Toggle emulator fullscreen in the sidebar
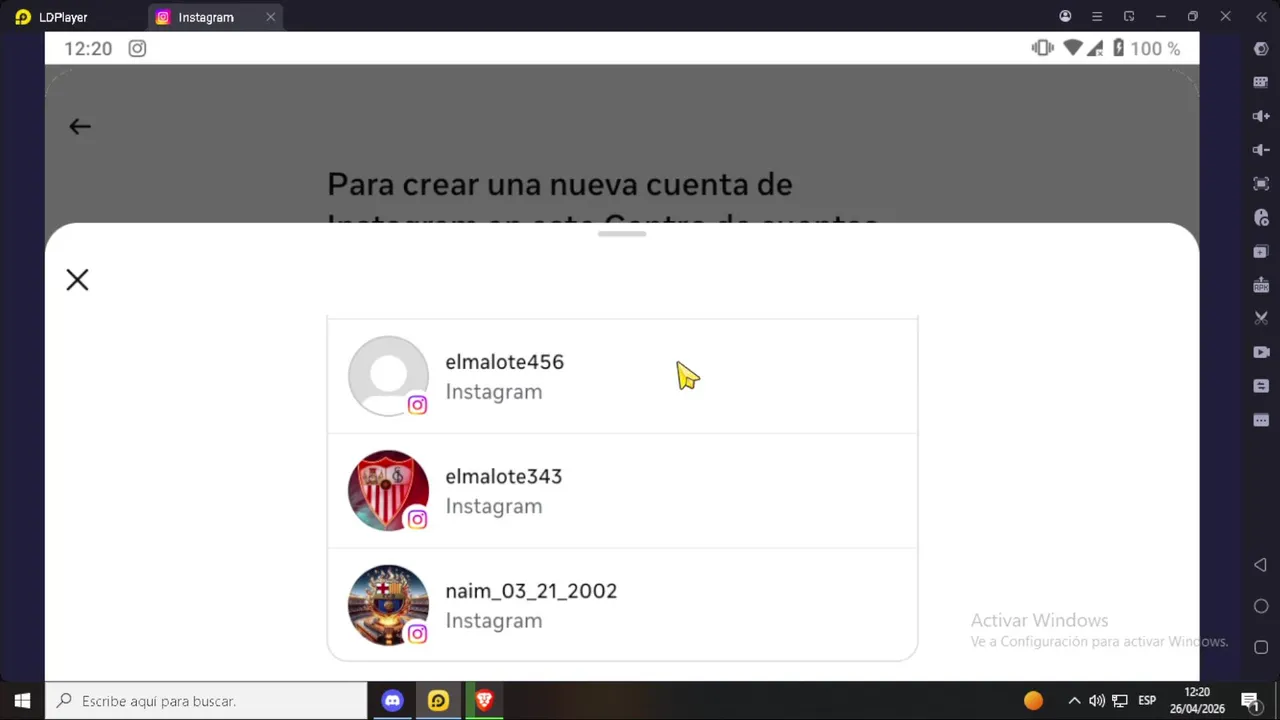 click(1261, 184)
